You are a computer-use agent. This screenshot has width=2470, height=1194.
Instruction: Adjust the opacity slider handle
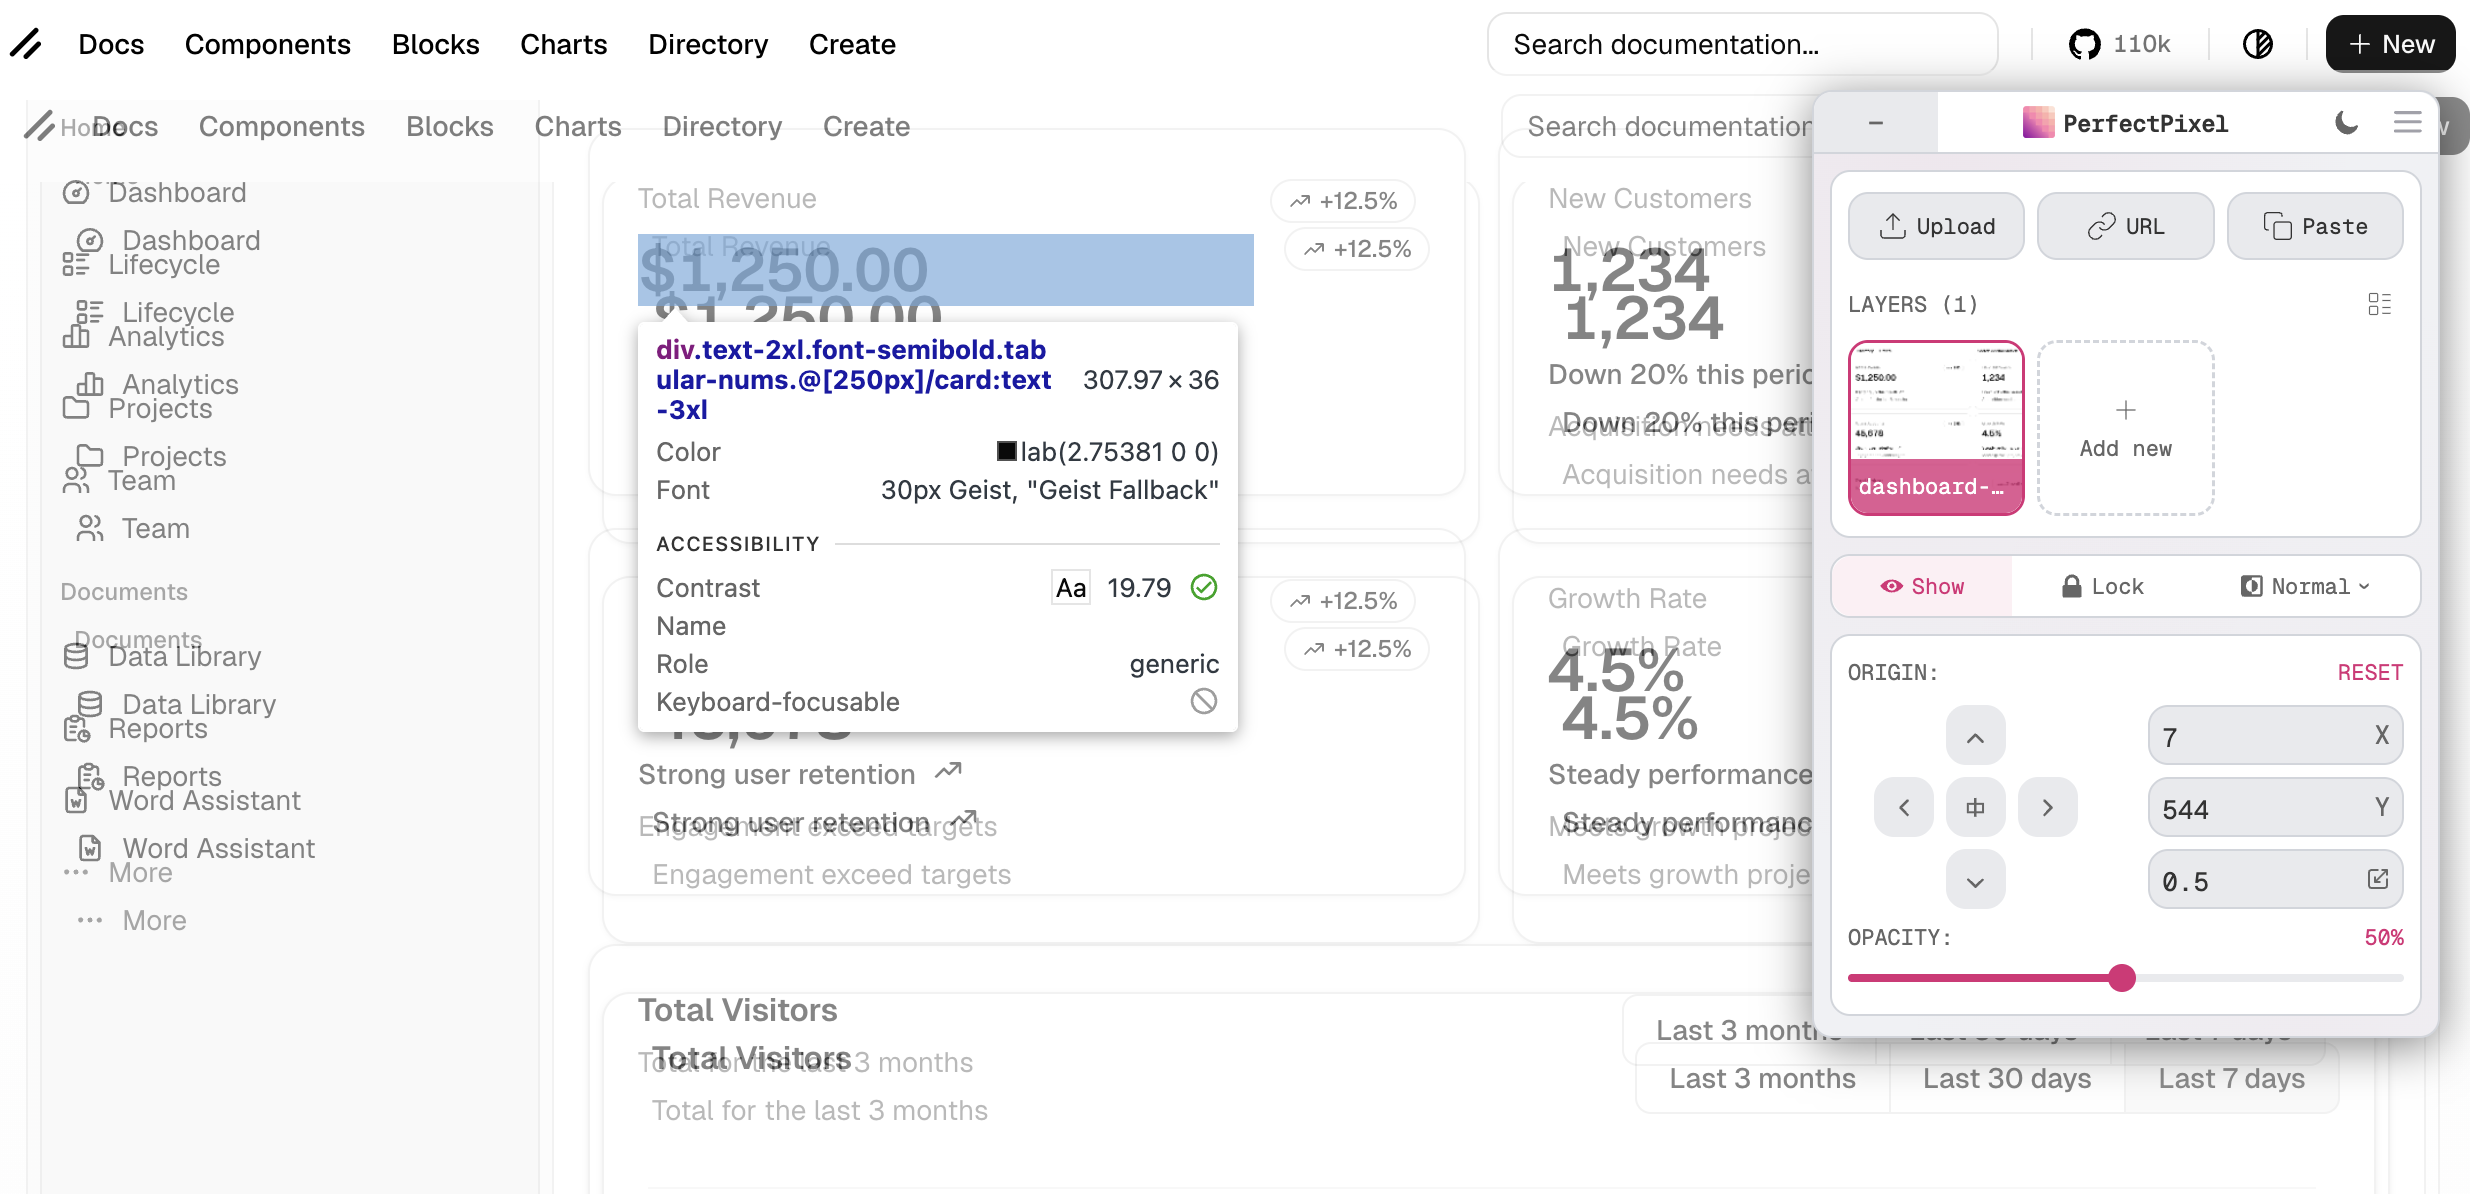click(x=2121, y=978)
